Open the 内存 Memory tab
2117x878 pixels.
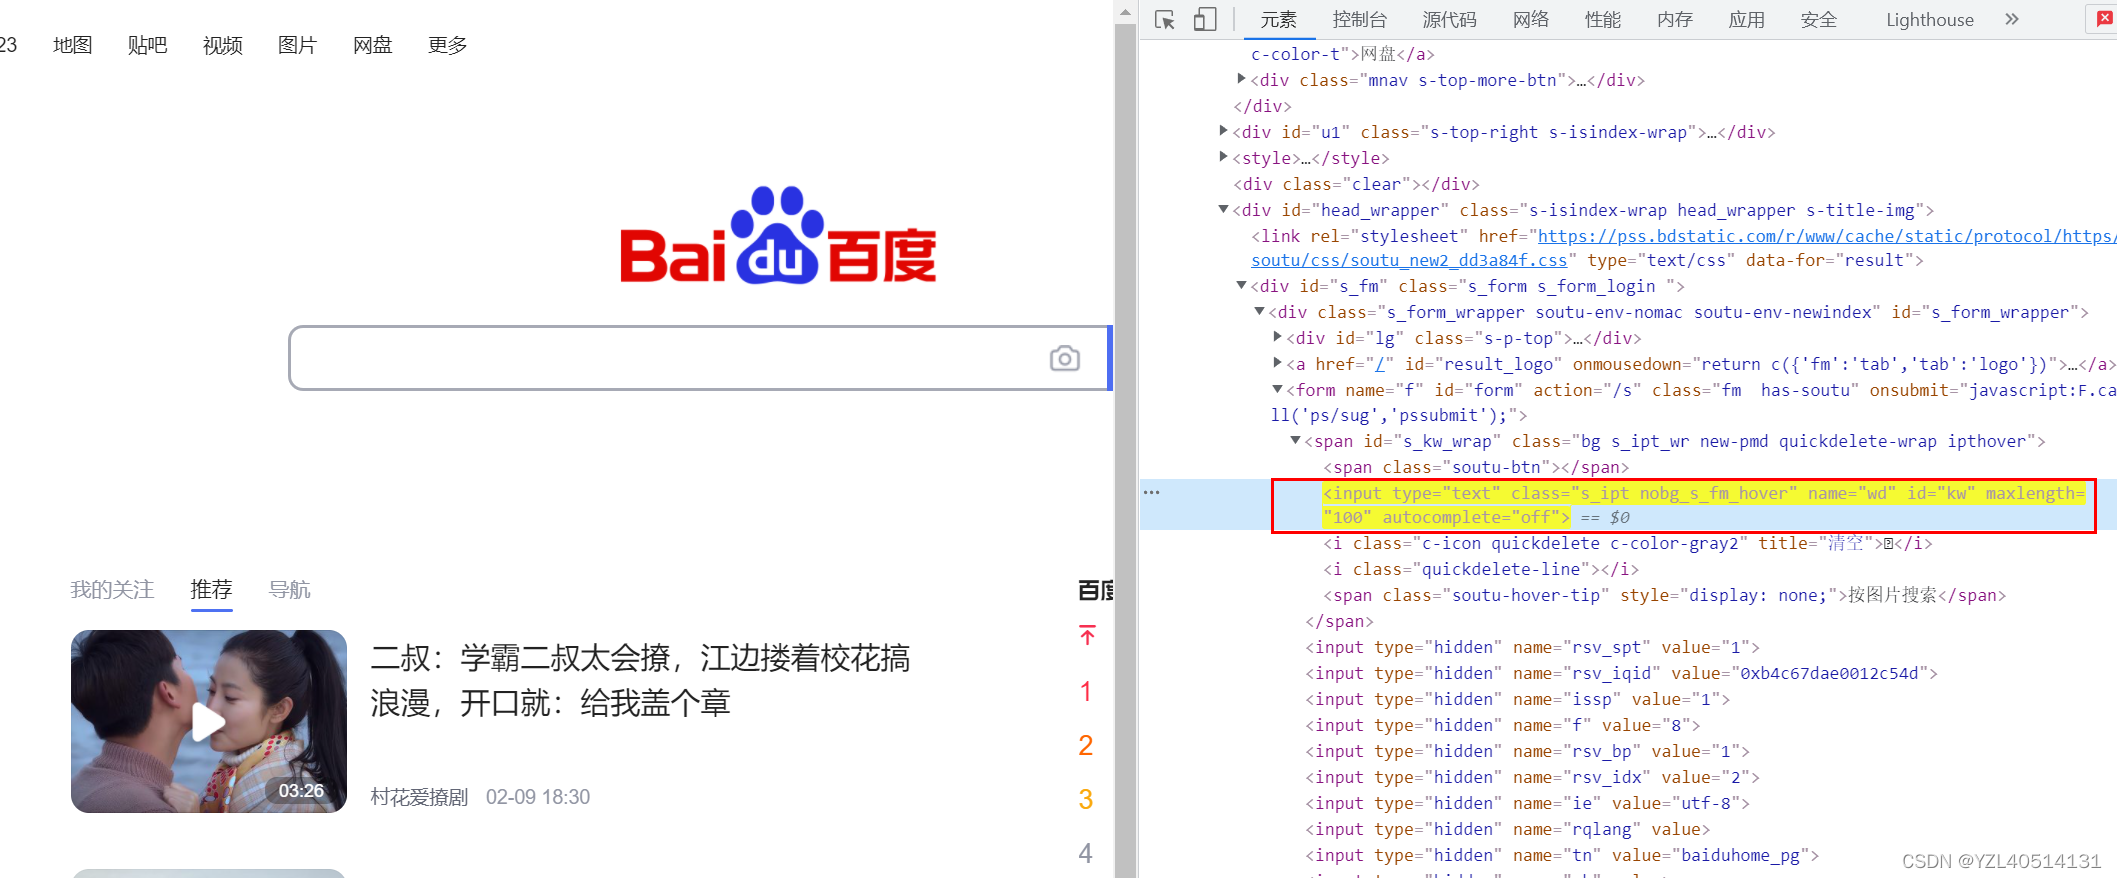coord(1675,20)
